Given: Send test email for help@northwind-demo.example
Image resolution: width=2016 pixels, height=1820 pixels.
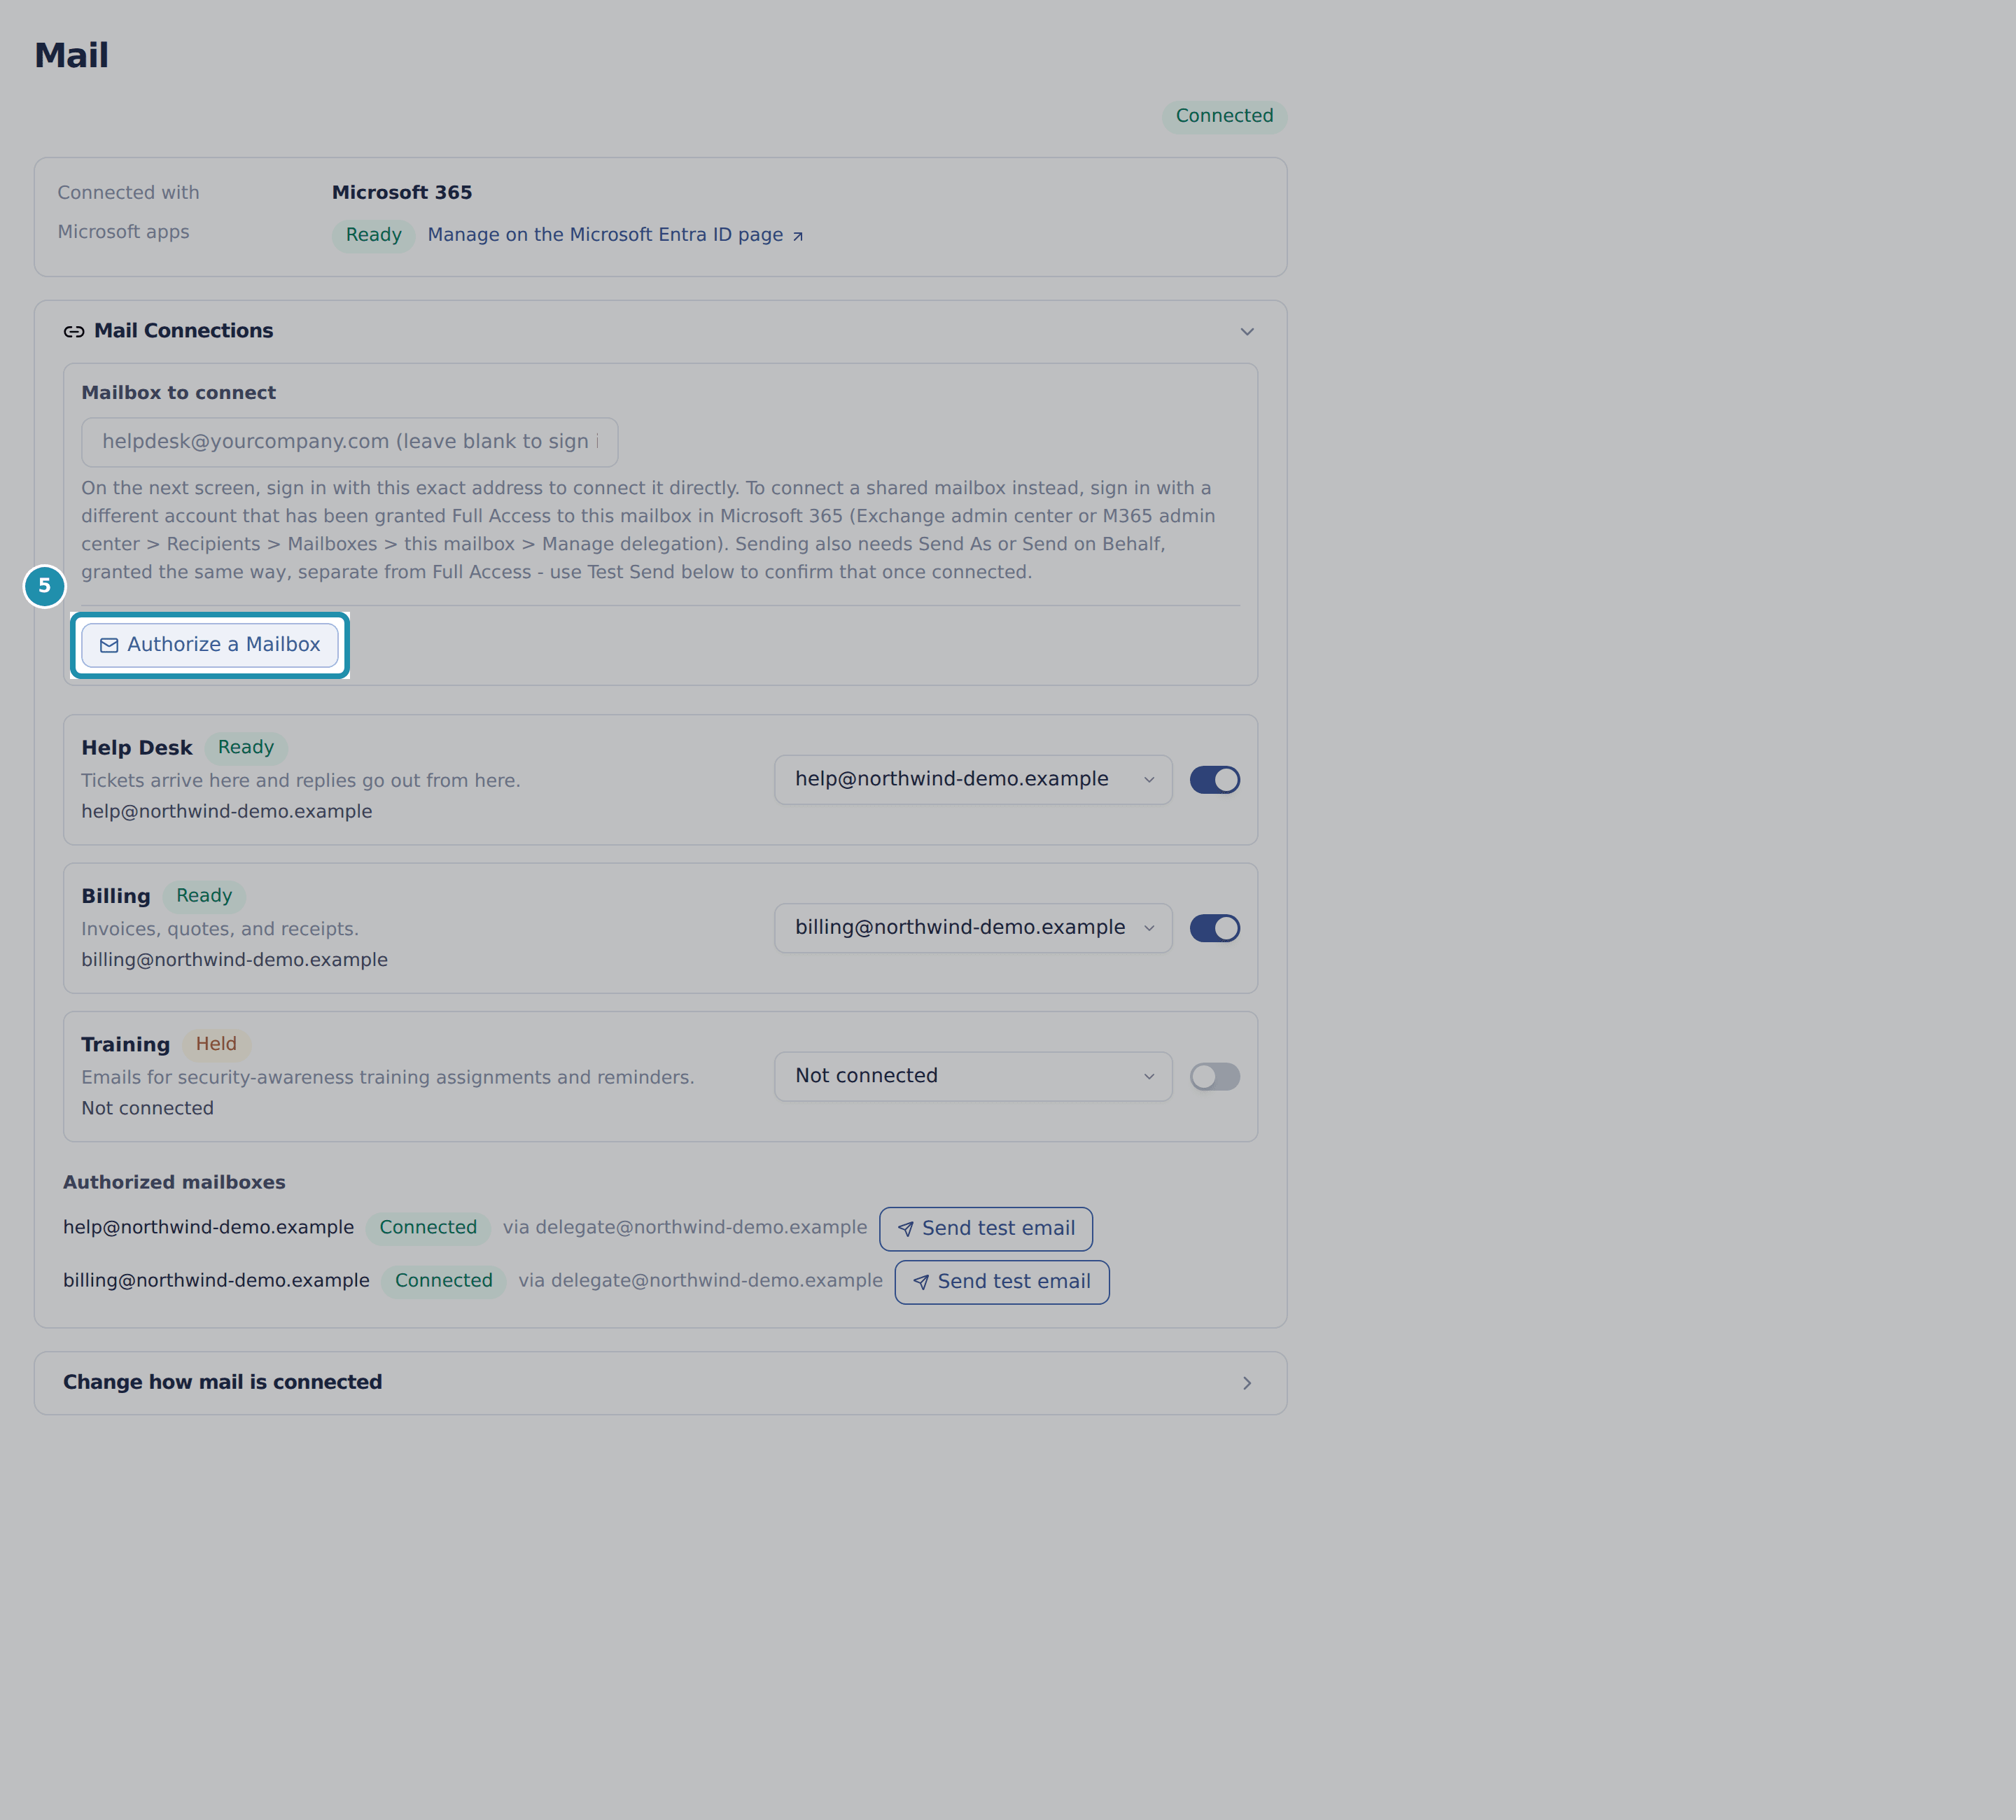Looking at the screenshot, I should coord(986,1229).
